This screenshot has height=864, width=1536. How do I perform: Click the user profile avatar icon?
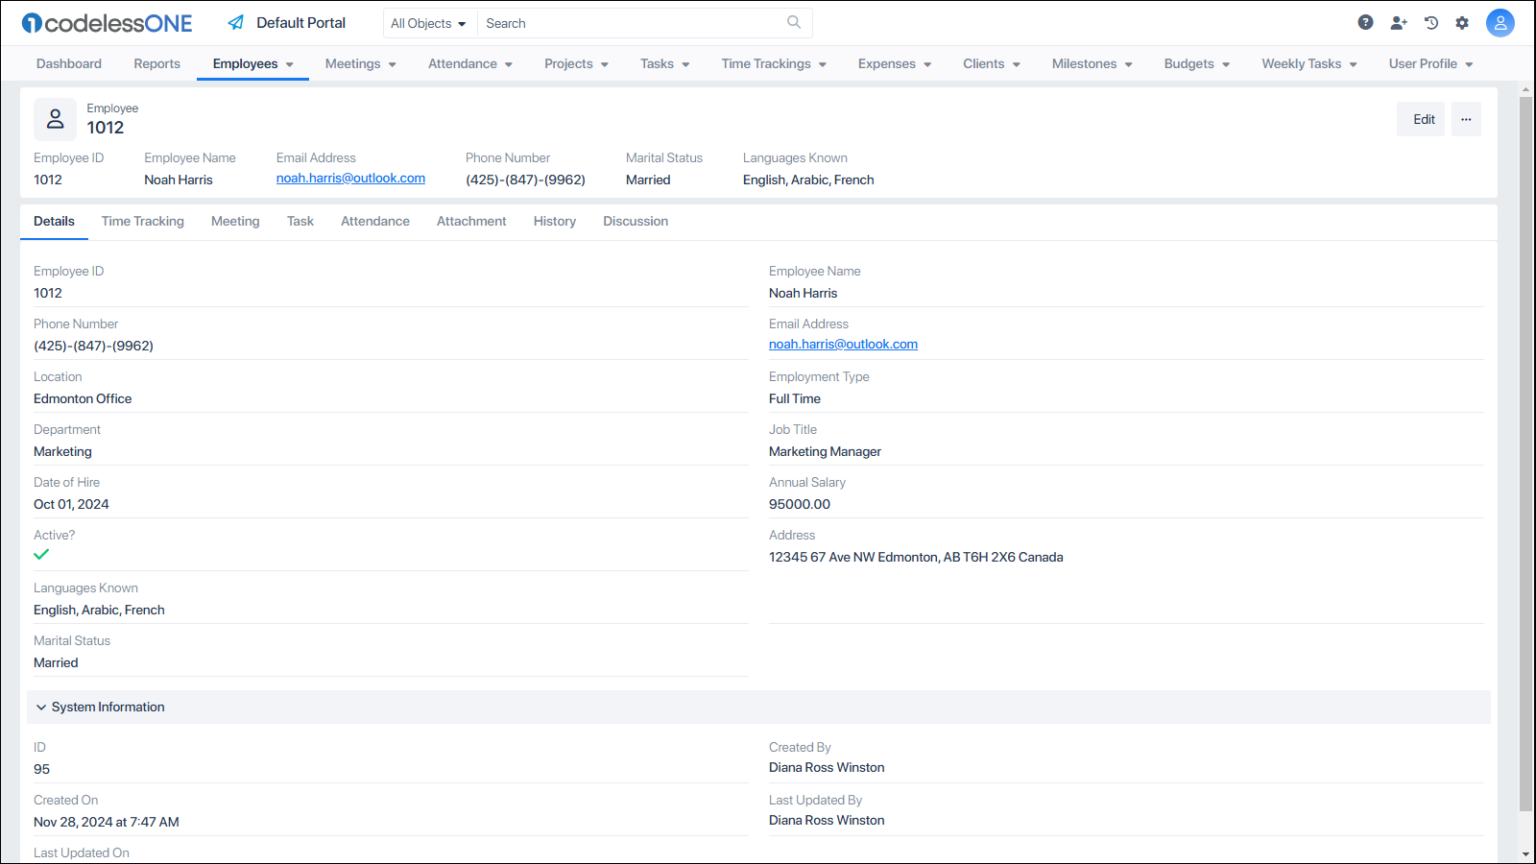[1500, 22]
